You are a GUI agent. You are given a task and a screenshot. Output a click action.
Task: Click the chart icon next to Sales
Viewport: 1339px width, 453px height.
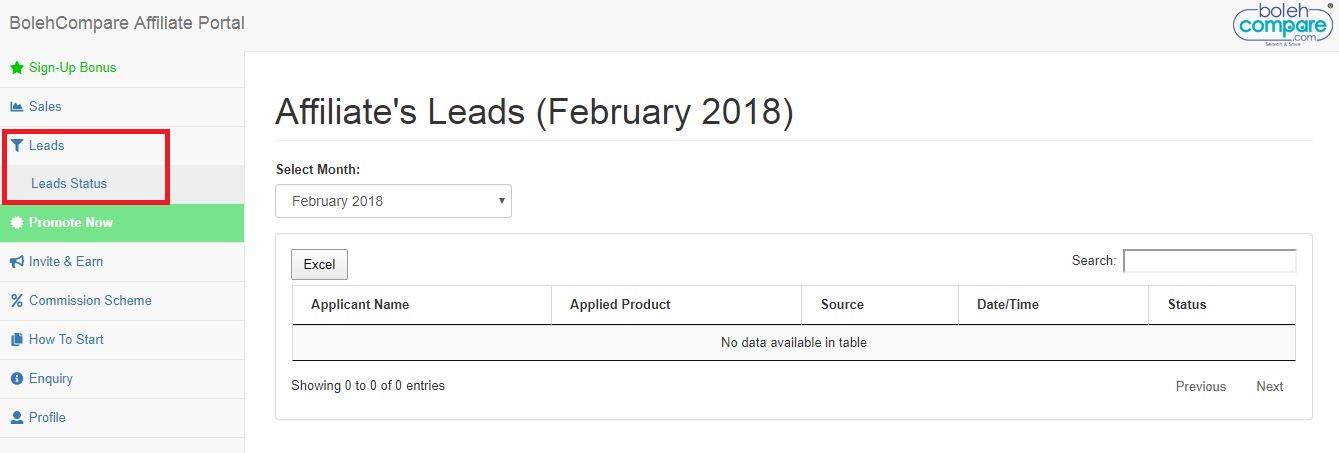[x=16, y=107]
